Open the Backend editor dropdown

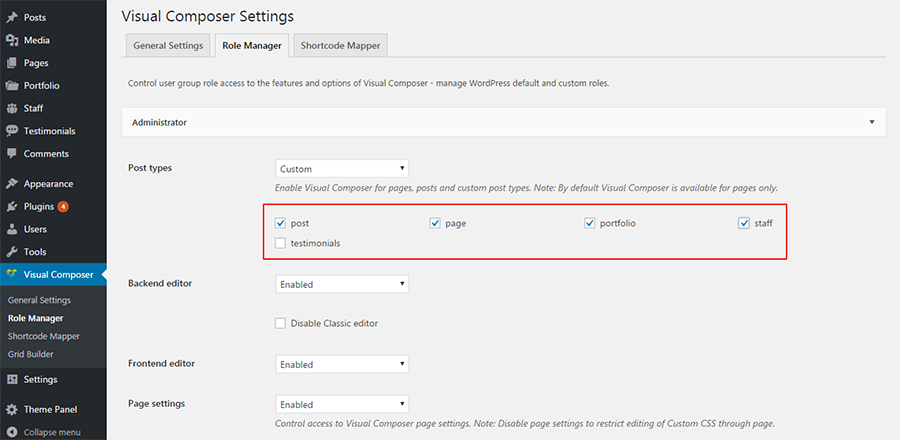click(x=342, y=284)
